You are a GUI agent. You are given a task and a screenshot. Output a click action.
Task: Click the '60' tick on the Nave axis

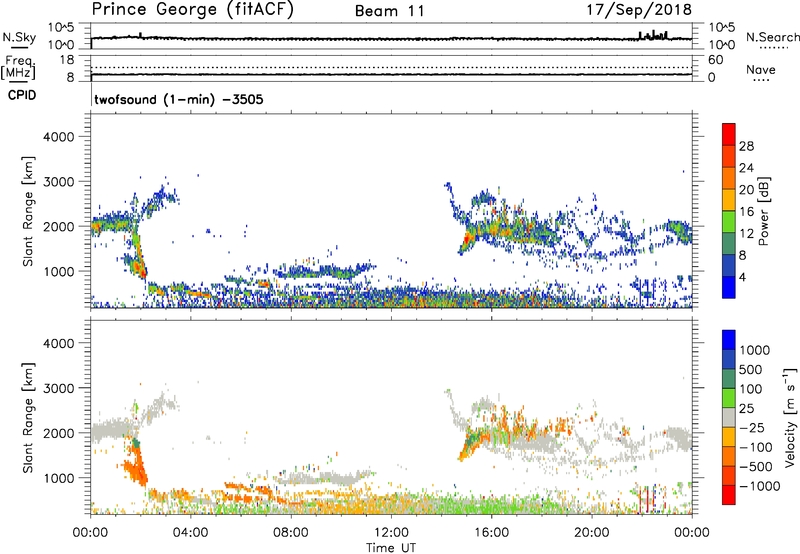tap(715, 60)
